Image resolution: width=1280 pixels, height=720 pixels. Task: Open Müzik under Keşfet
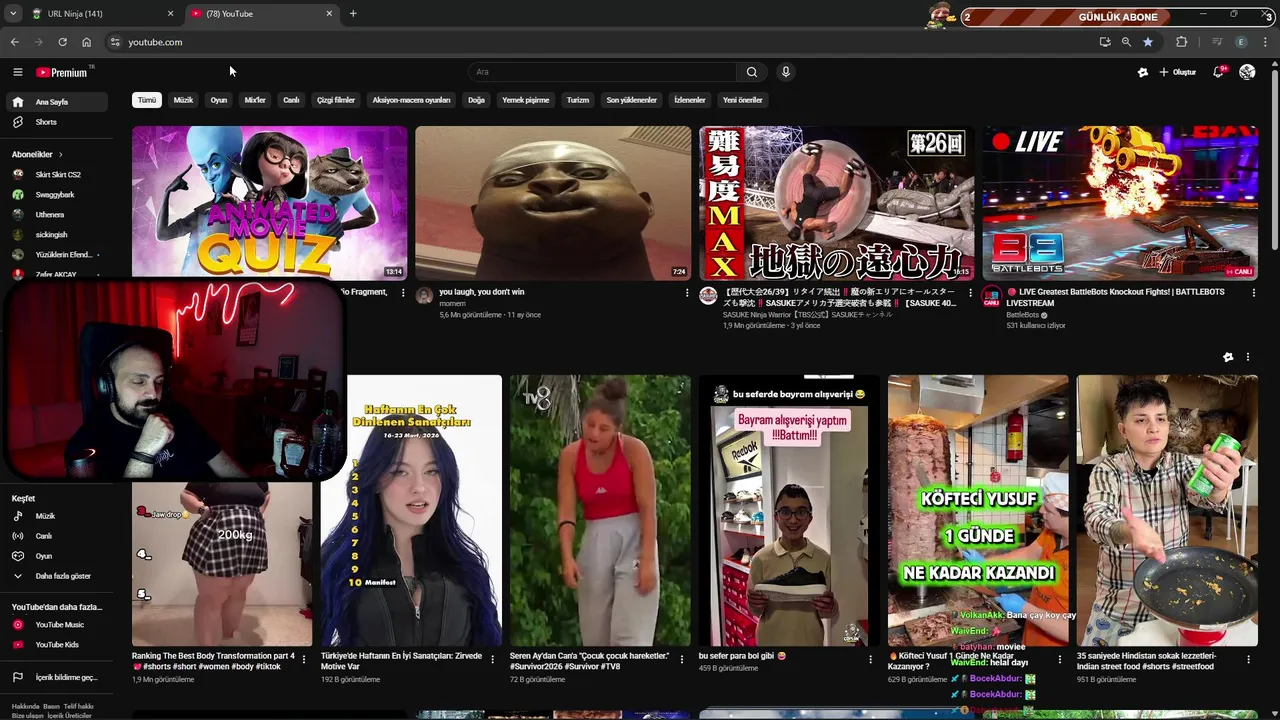click(x=55, y=516)
